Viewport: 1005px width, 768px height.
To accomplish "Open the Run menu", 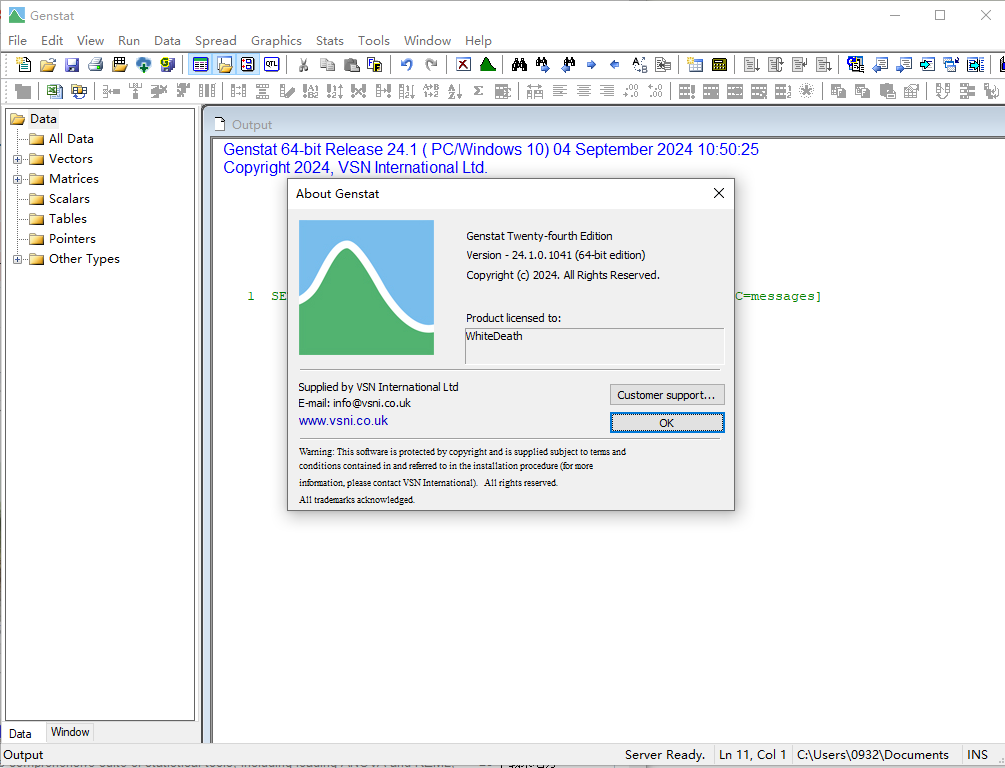I will coord(129,40).
